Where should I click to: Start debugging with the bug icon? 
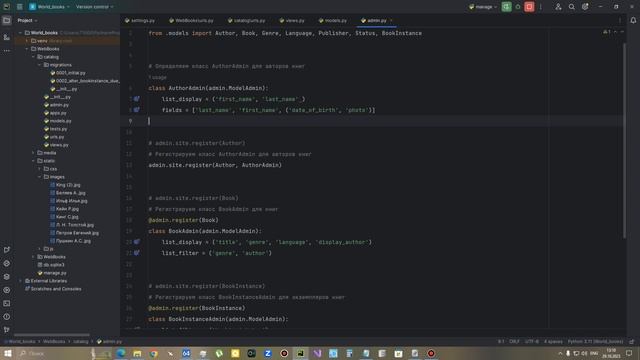point(518,7)
